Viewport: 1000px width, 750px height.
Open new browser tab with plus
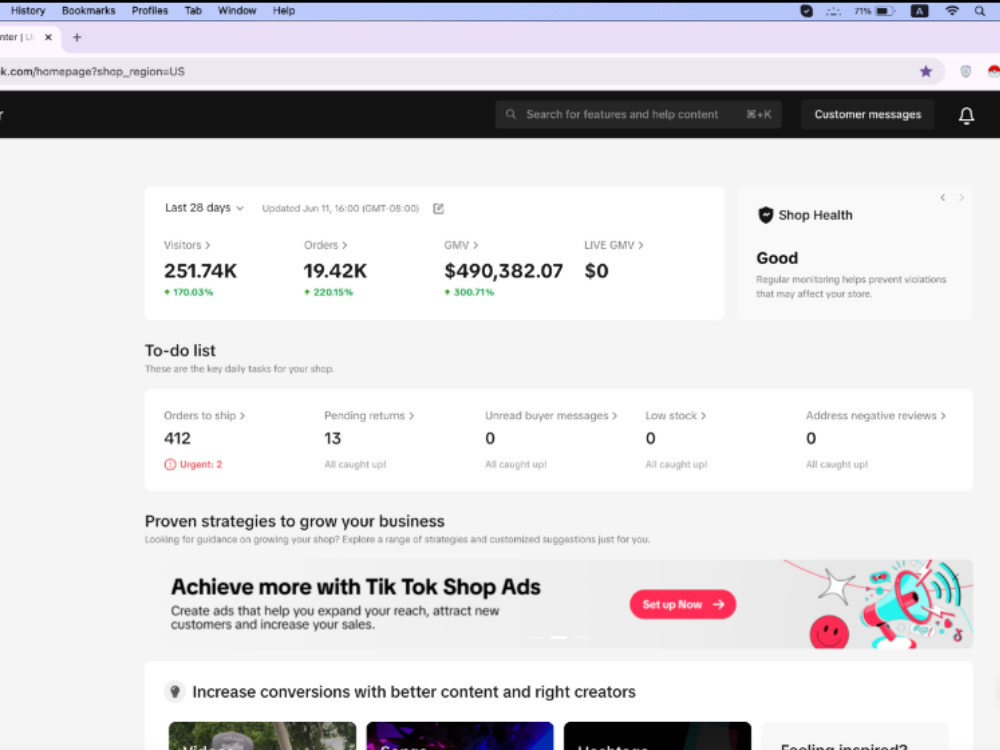click(77, 38)
